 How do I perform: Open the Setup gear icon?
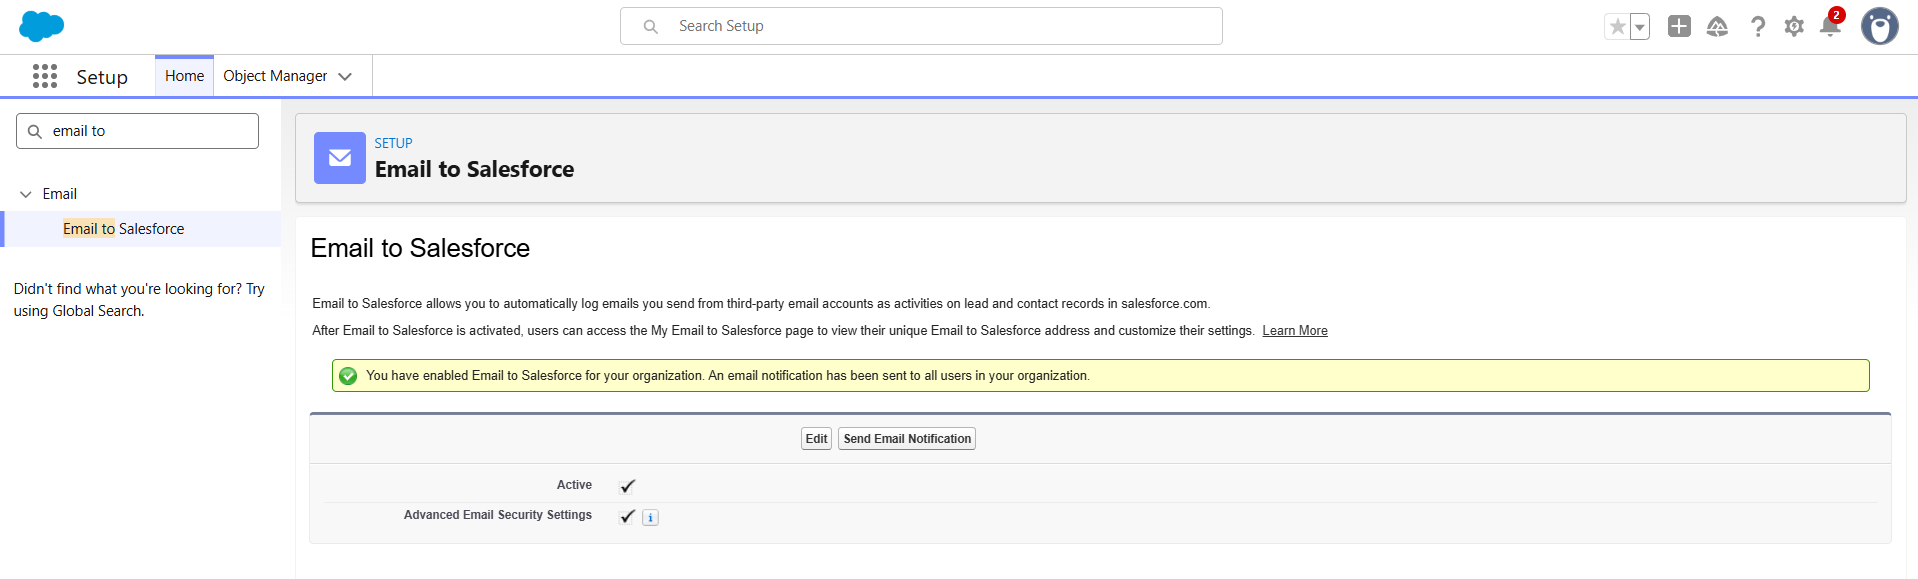click(1794, 27)
